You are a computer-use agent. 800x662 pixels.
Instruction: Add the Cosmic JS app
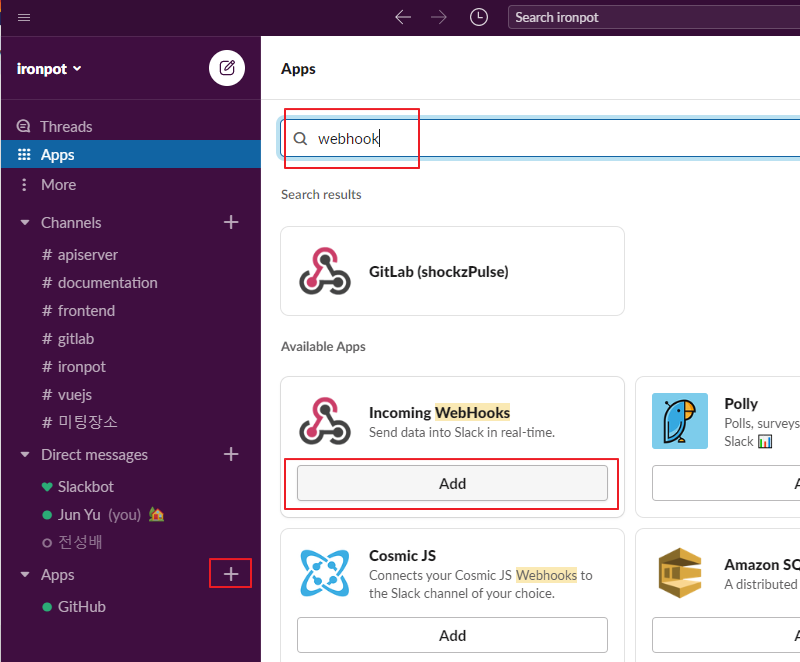452,635
